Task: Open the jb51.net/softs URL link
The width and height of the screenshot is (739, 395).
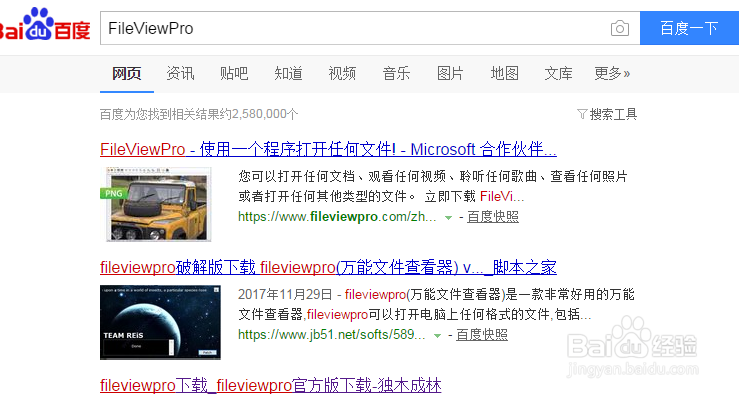Action: pyautogui.click(x=331, y=335)
